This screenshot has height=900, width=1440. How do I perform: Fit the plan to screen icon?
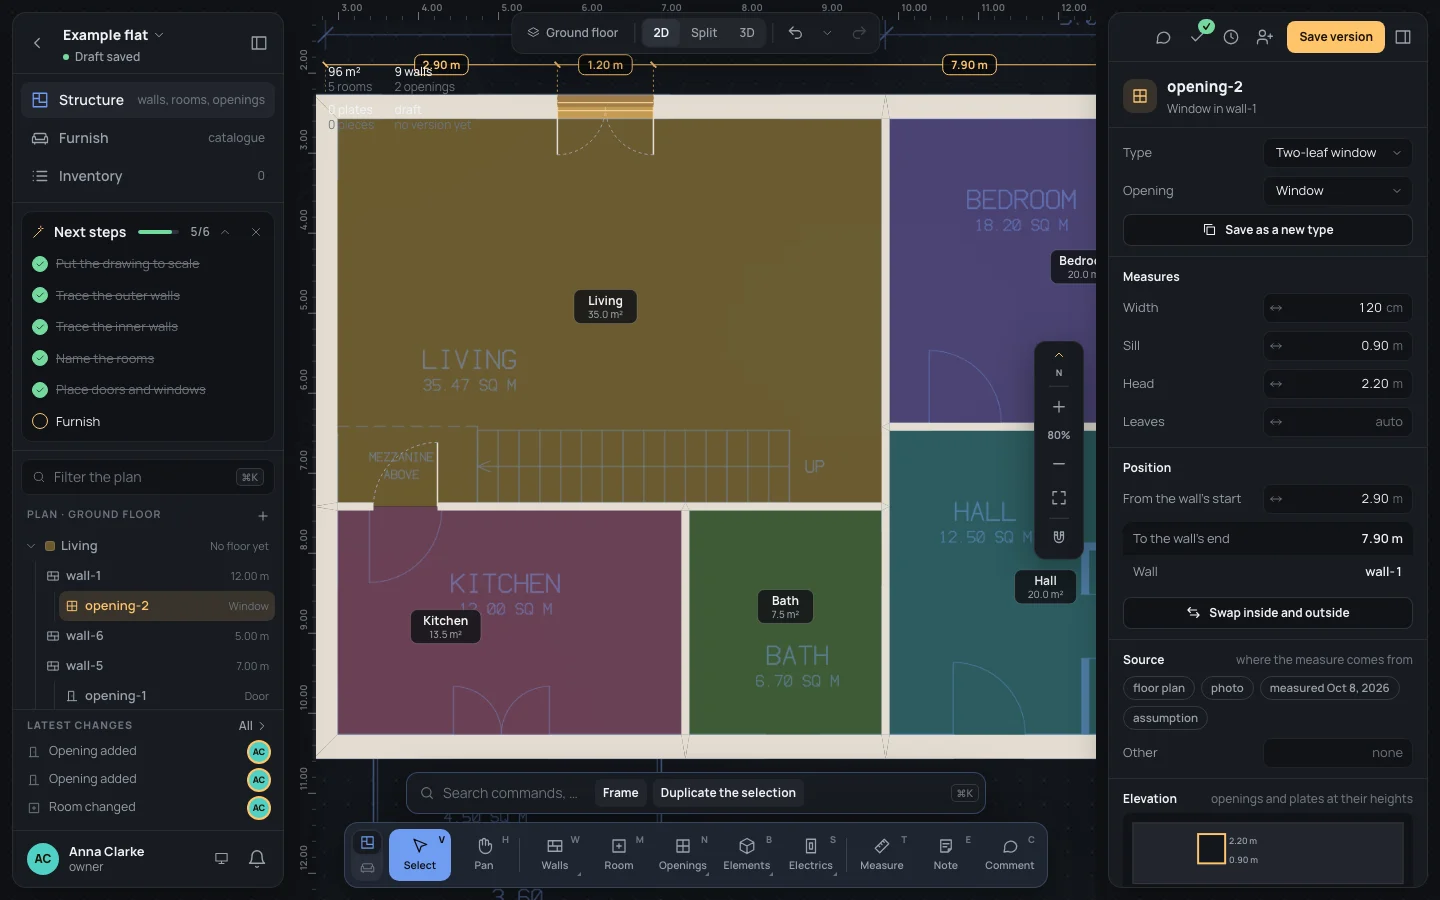point(1059,498)
